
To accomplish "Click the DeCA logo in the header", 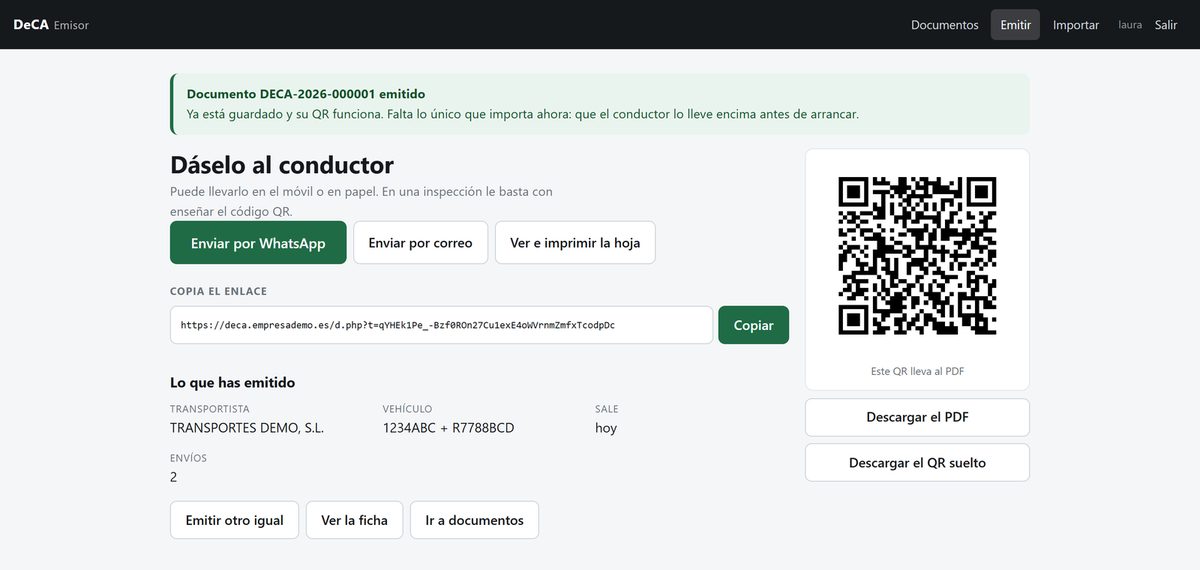I will (31, 25).
